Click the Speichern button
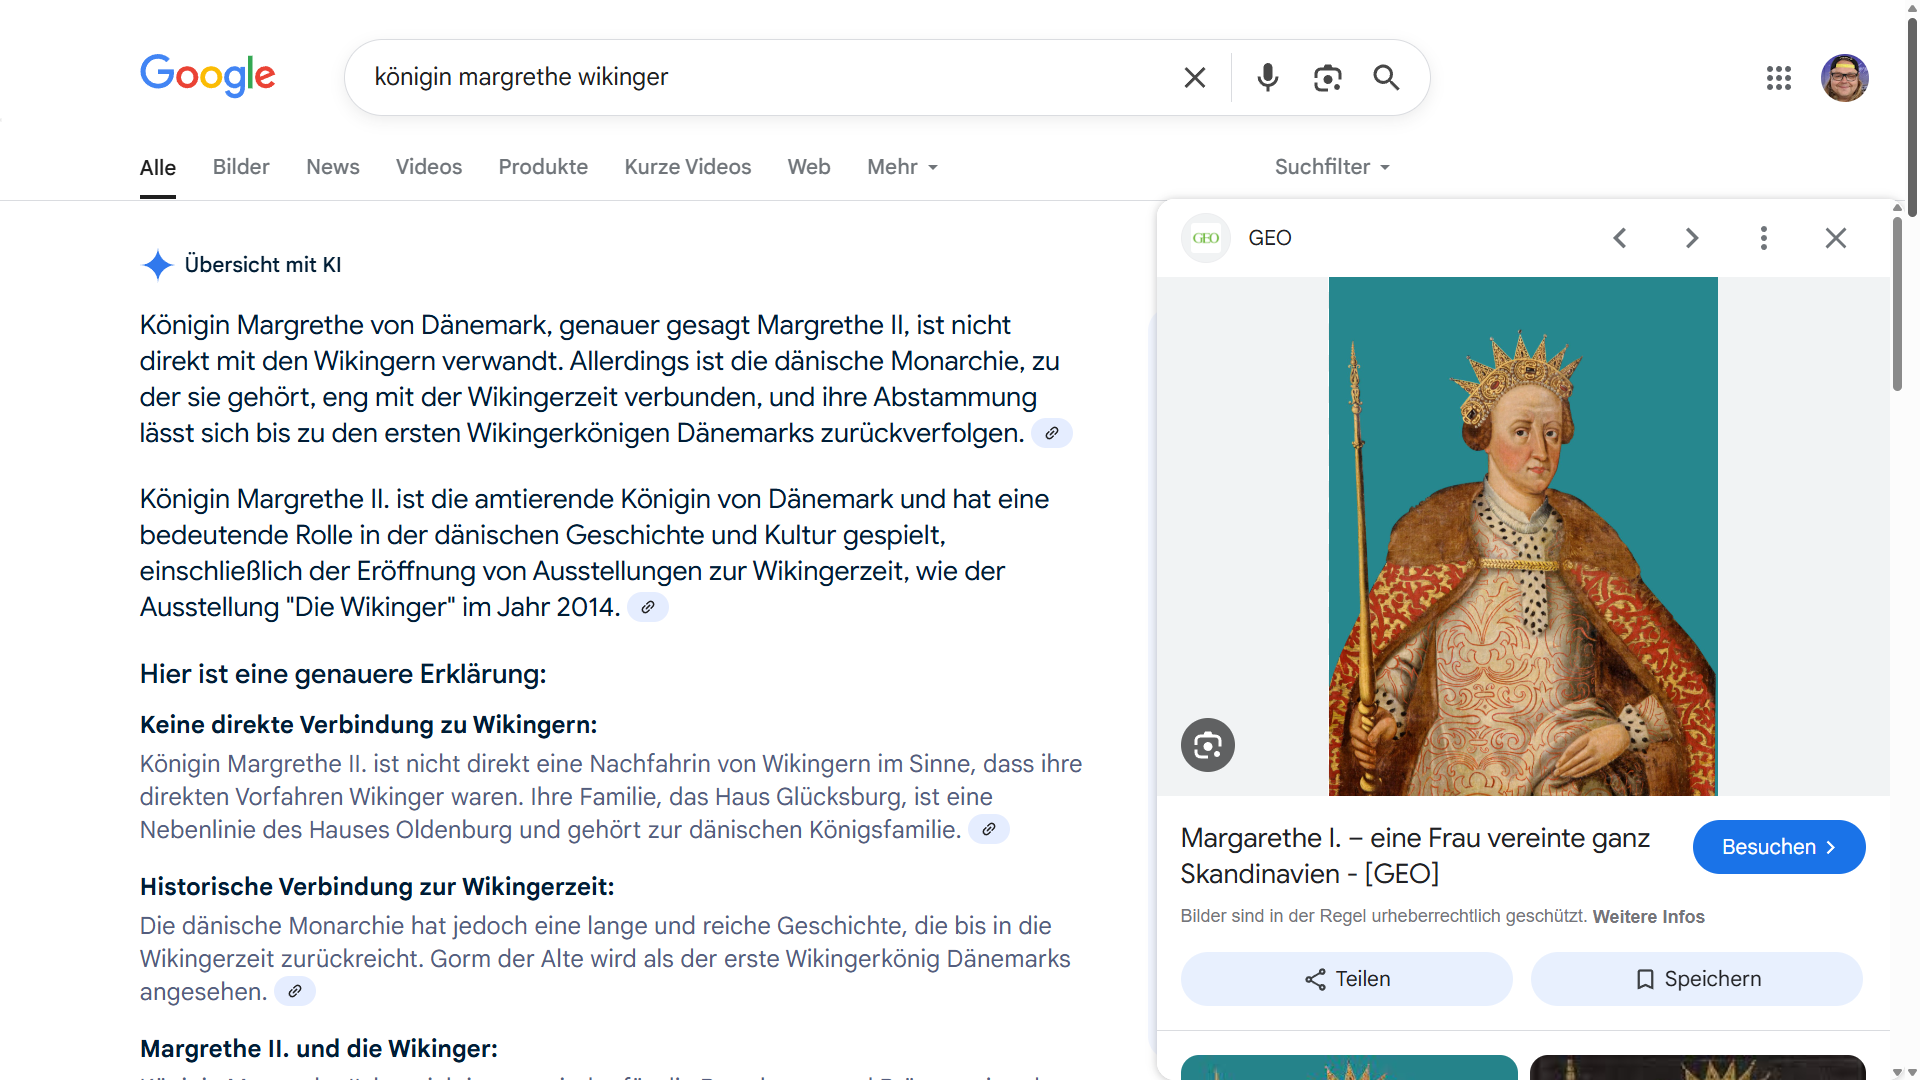The image size is (1920, 1080). click(1697, 979)
